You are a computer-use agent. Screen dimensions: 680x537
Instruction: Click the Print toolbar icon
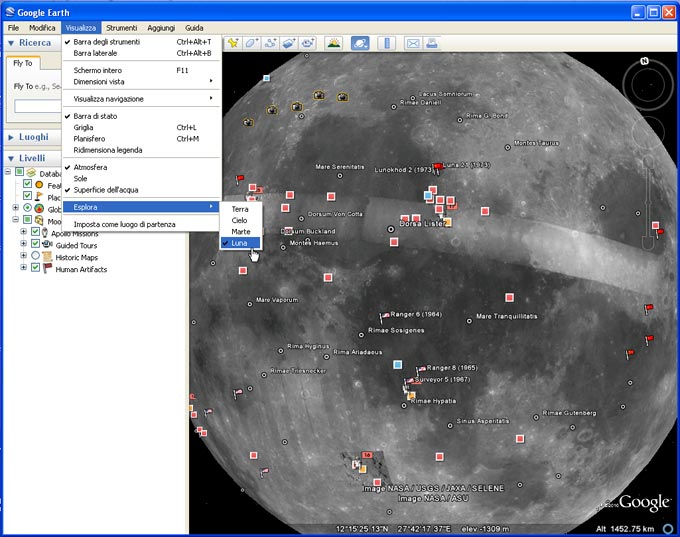432,43
